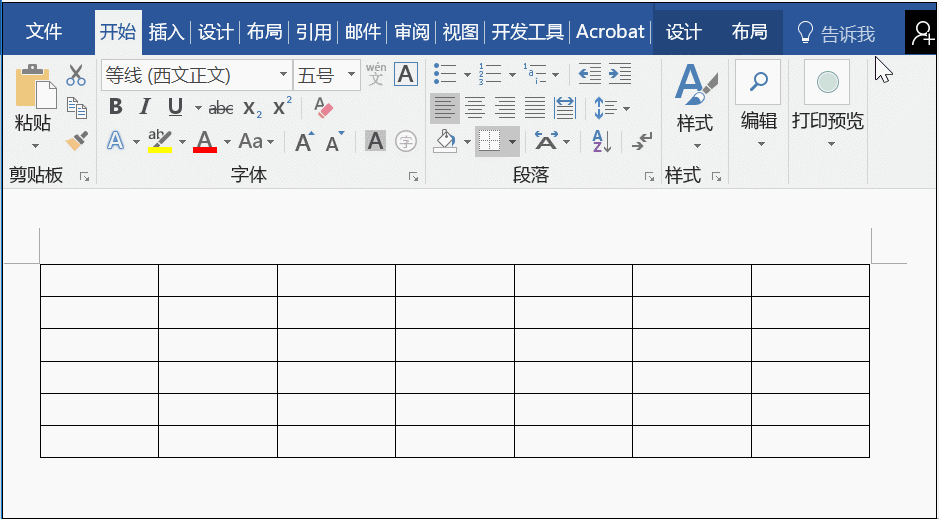Image resolution: width=939 pixels, height=519 pixels.
Task: Click the Bullets list icon
Action: [445, 74]
